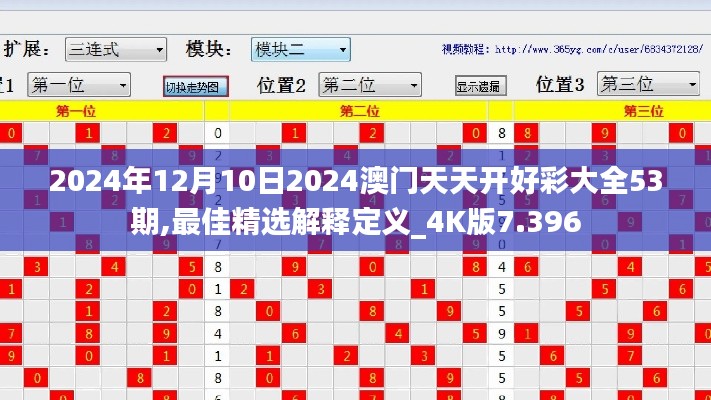Click the black 0 in the top grid row
This screenshot has height=400, width=711.
point(218,133)
